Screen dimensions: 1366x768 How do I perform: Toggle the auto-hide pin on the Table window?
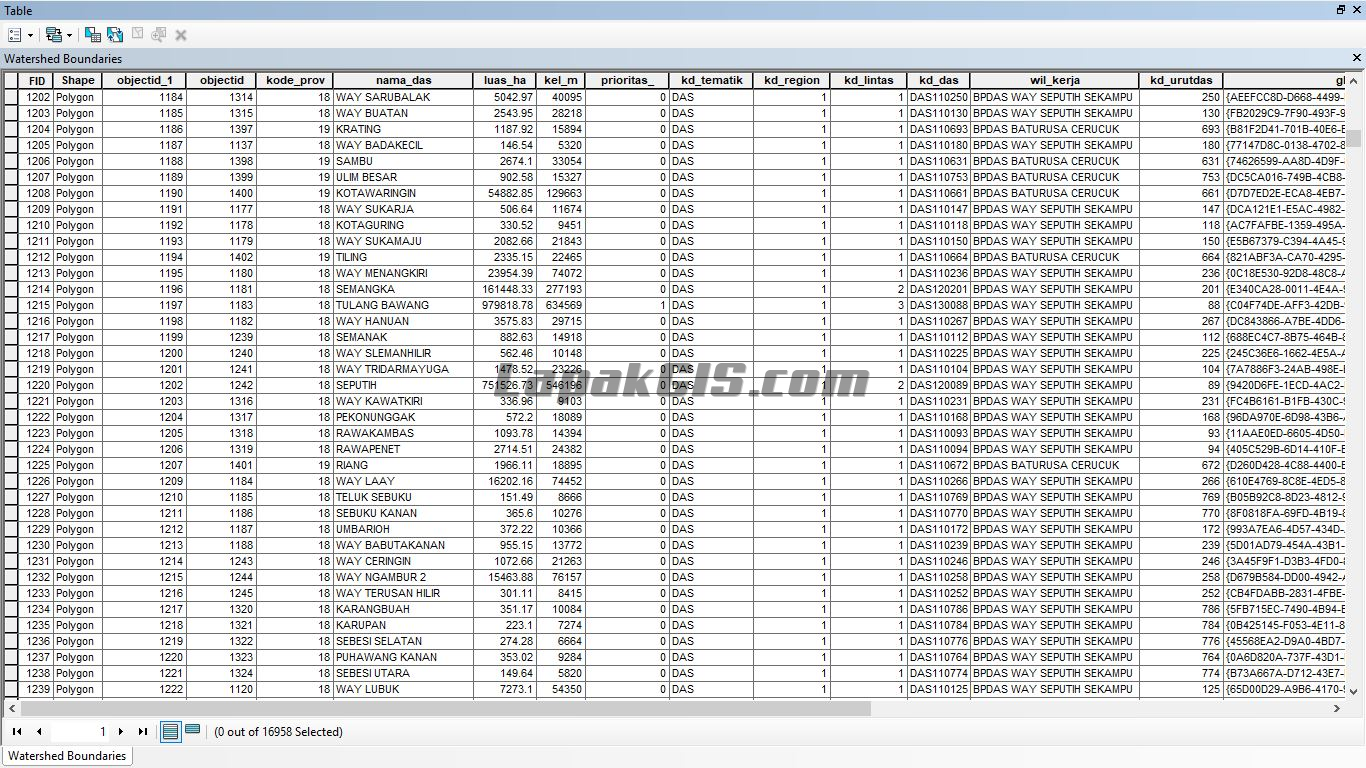click(x=1340, y=10)
